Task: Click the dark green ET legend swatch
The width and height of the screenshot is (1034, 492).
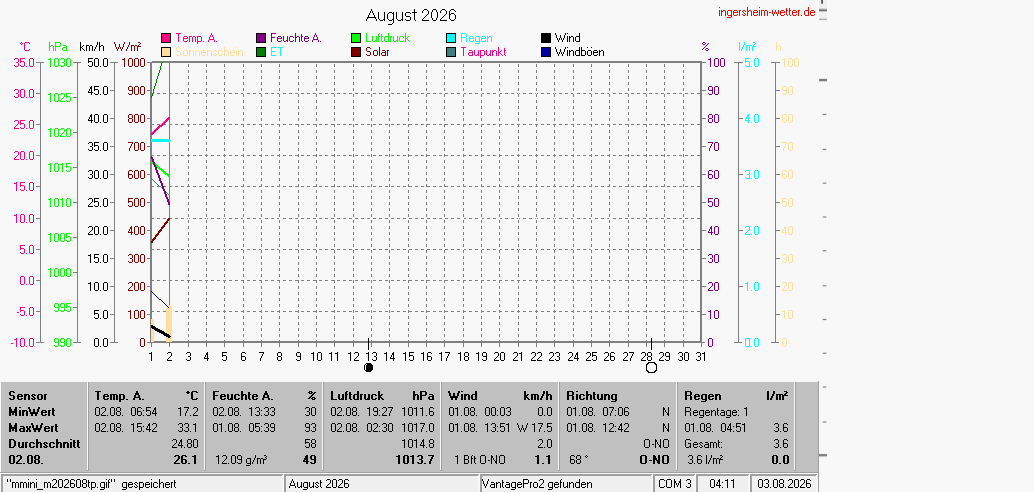Action: pos(261,51)
